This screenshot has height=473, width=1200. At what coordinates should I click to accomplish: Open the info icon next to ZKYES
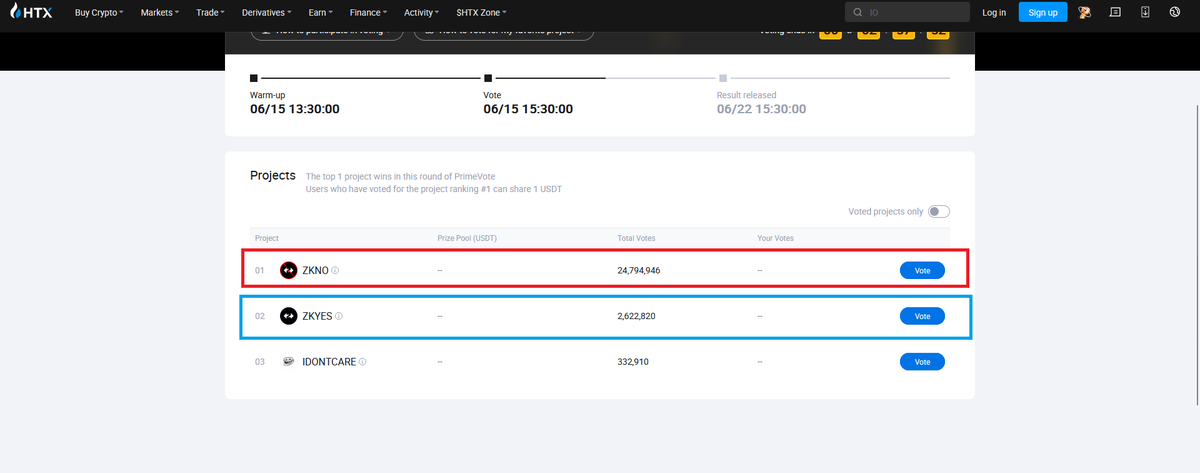click(x=339, y=316)
